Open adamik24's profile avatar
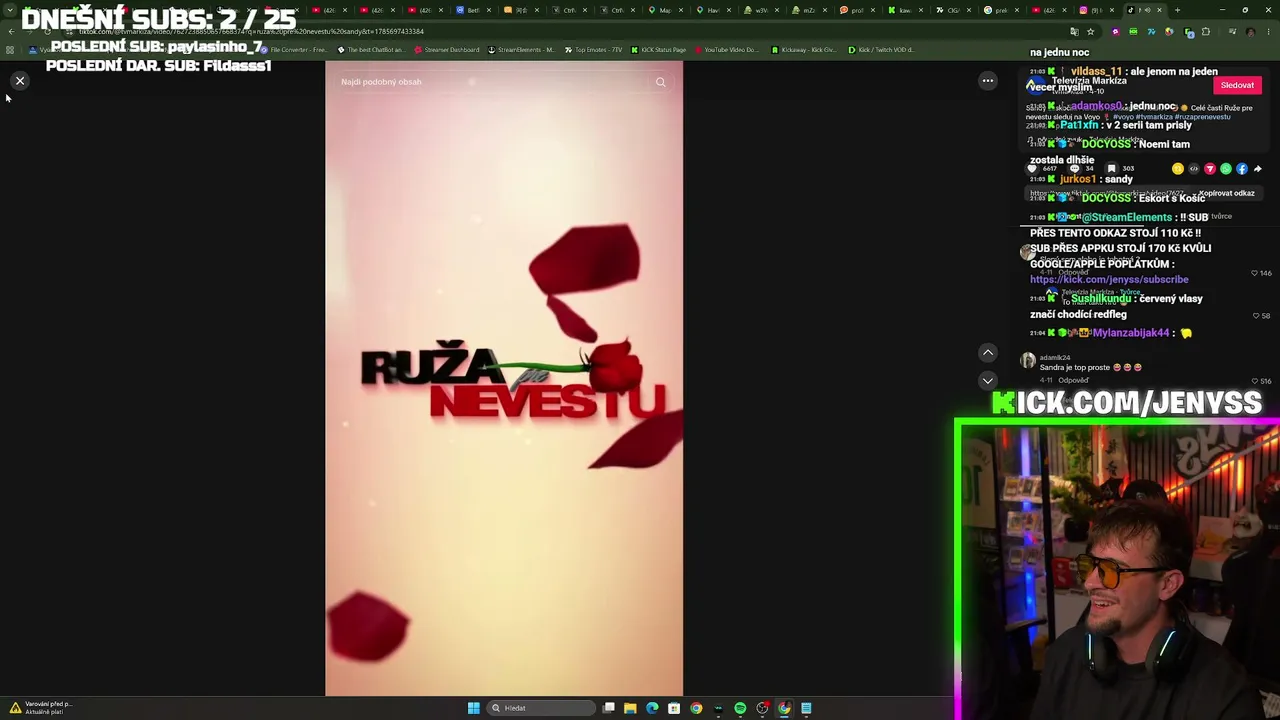 [x=1028, y=361]
